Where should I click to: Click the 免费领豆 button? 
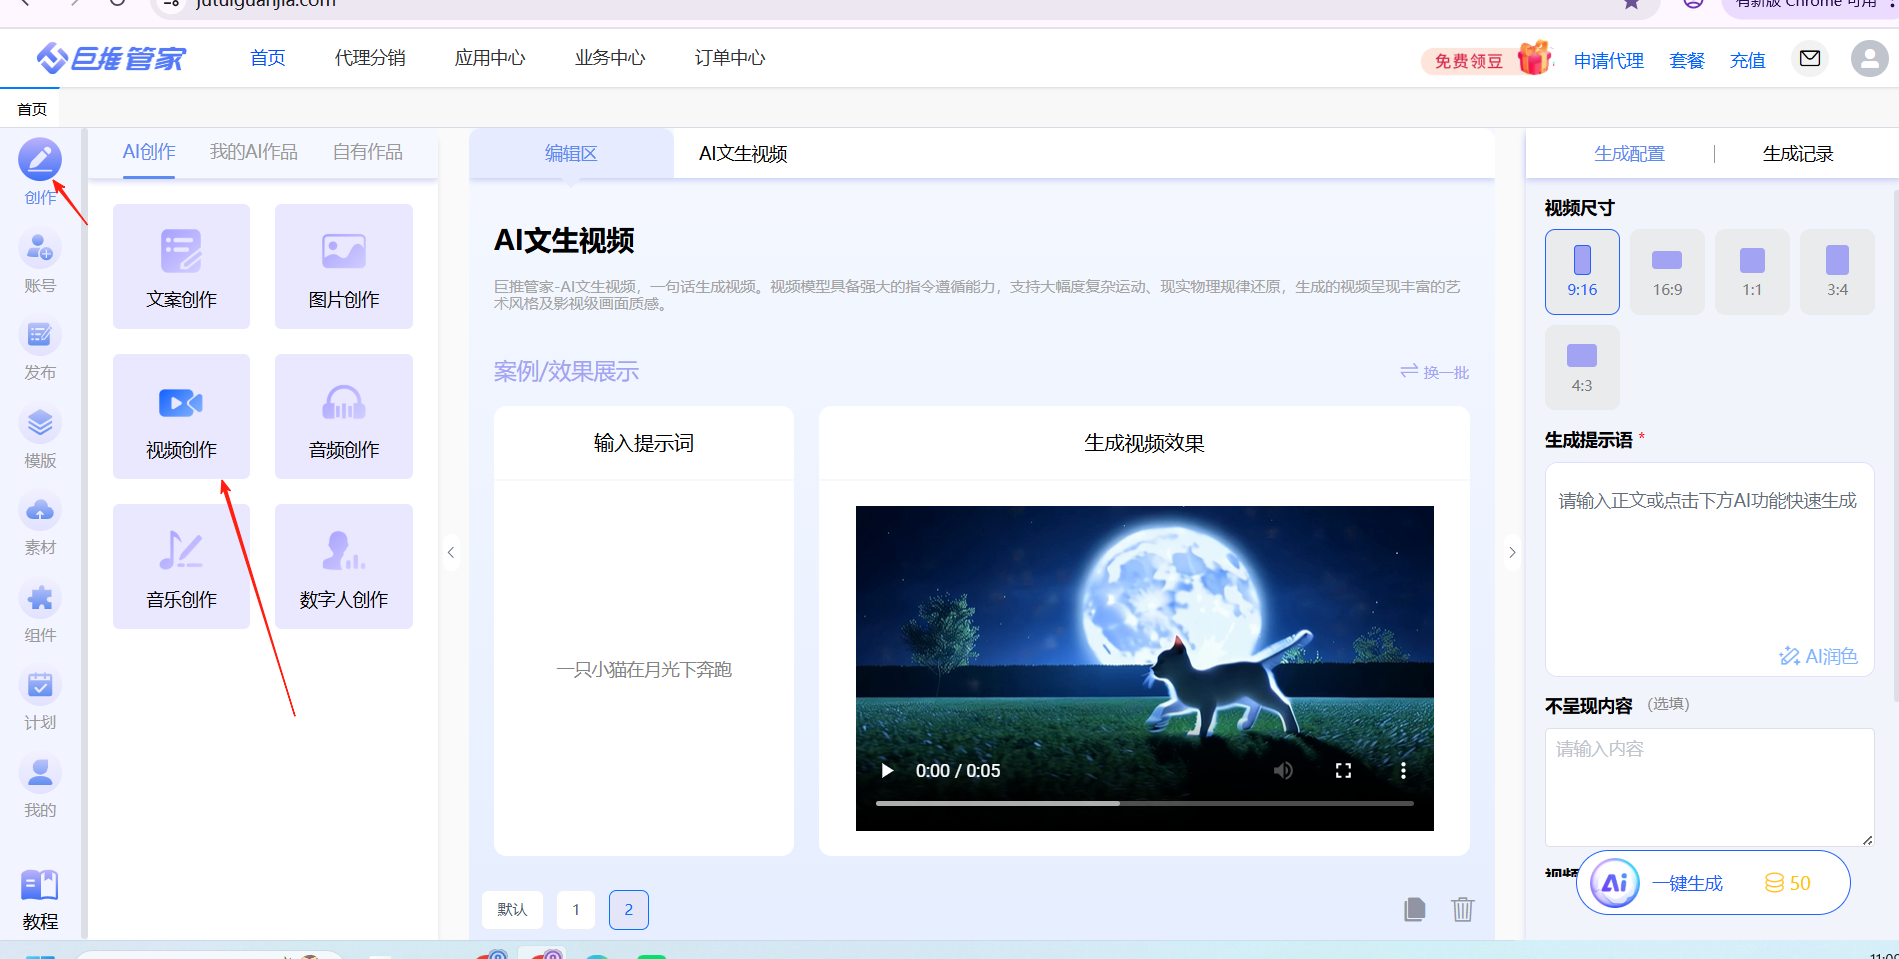coord(1469,61)
